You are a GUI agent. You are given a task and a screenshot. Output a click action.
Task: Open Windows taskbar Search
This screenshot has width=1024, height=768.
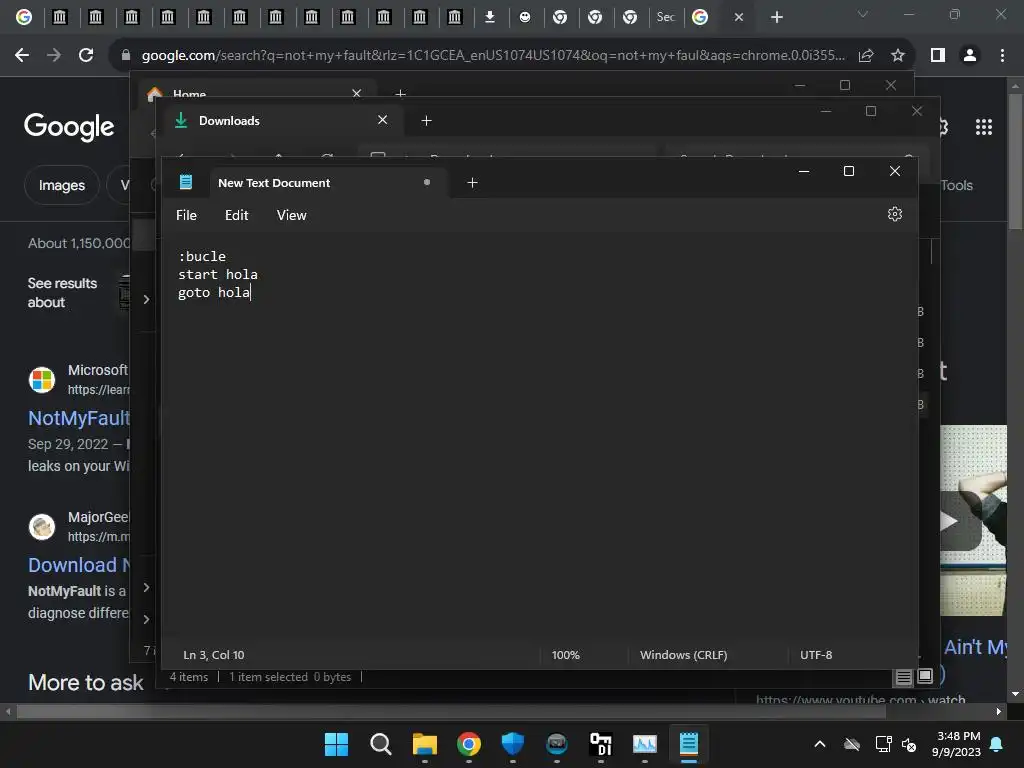381,744
